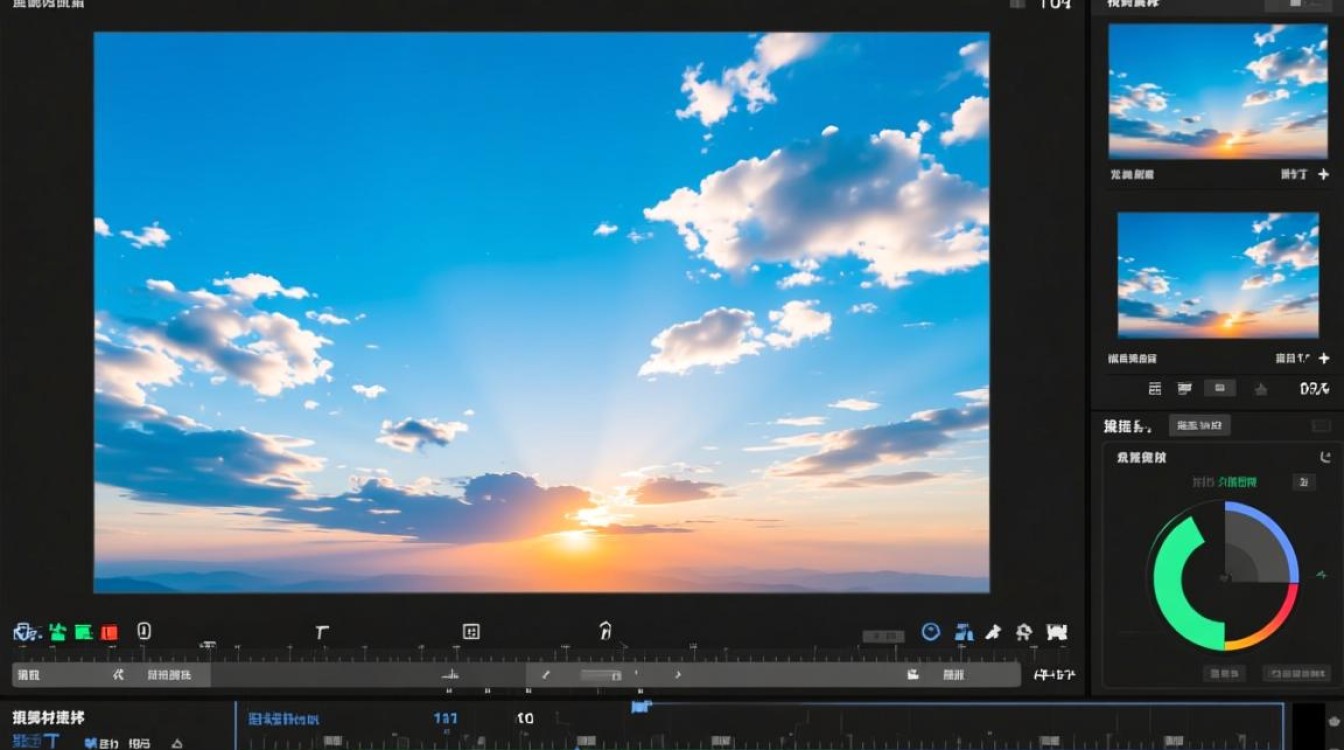
Task: Select the scissors cut icon on the gray bar
Action: tap(118, 675)
